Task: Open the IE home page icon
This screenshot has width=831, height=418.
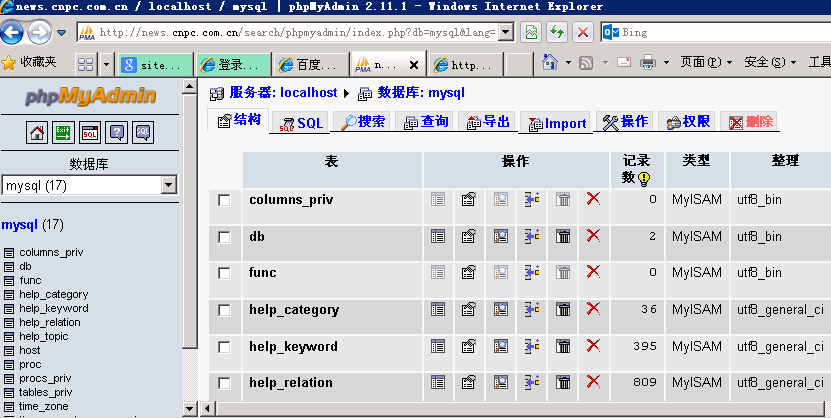Action: [550, 62]
